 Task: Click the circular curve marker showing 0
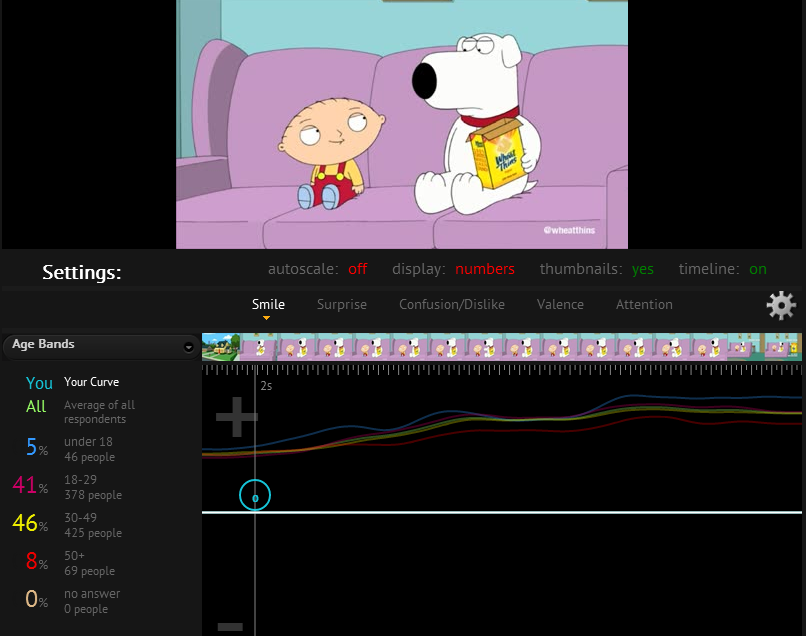[x=255, y=495]
